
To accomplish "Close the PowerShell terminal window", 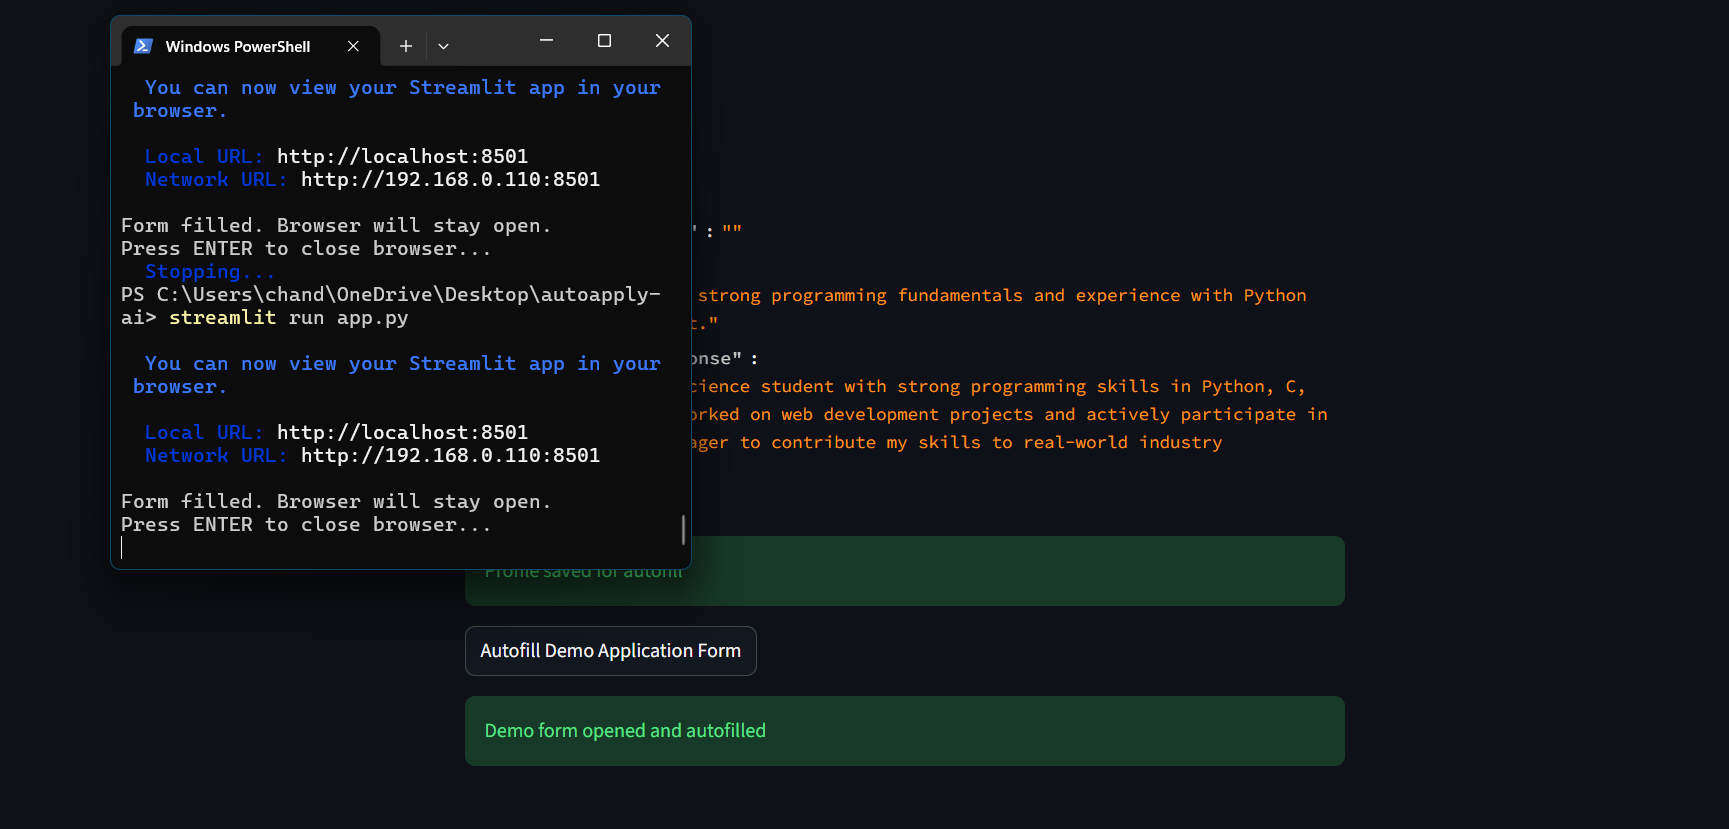I will pos(662,41).
